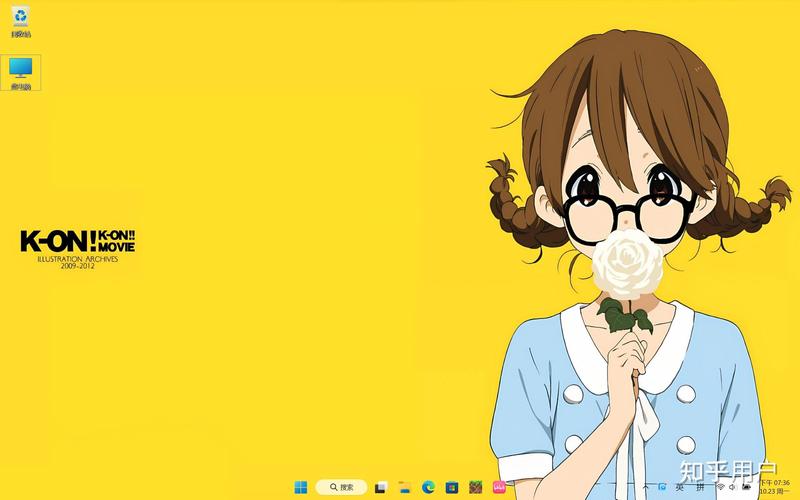
Task: Open Microsoft Edge from the taskbar
Action: click(428, 488)
